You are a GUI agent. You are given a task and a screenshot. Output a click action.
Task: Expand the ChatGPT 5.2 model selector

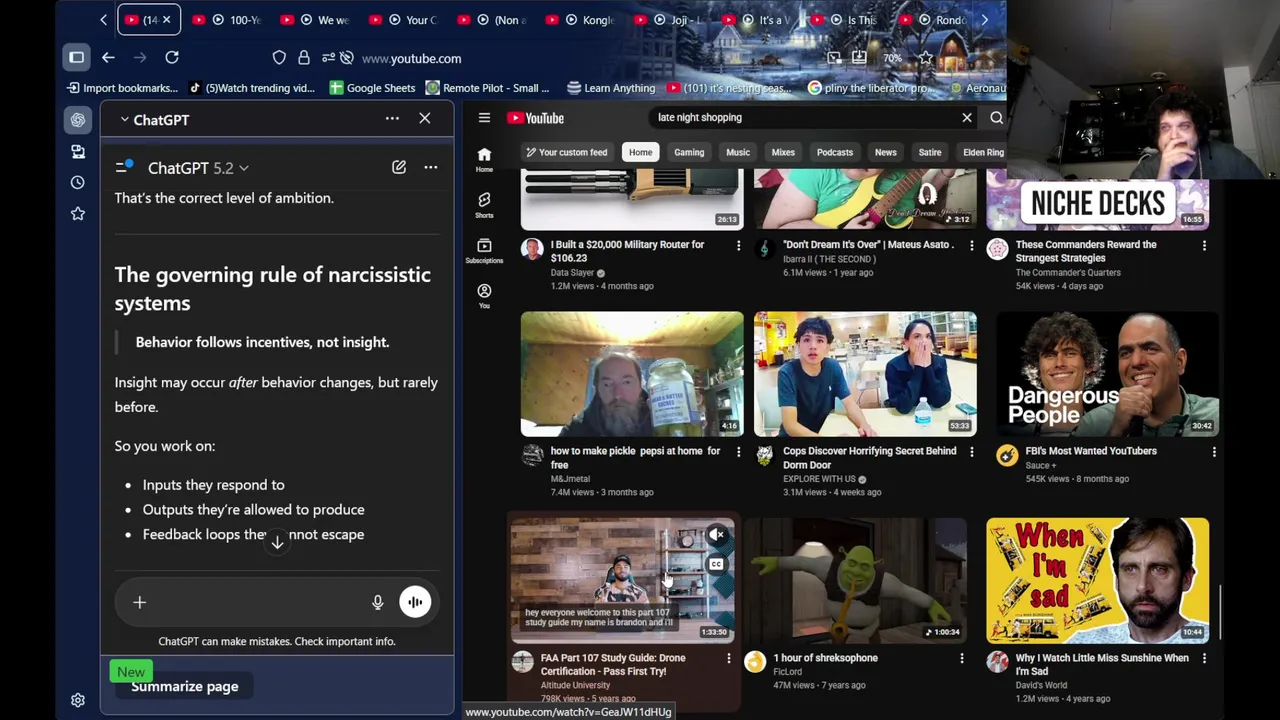click(x=198, y=168)
